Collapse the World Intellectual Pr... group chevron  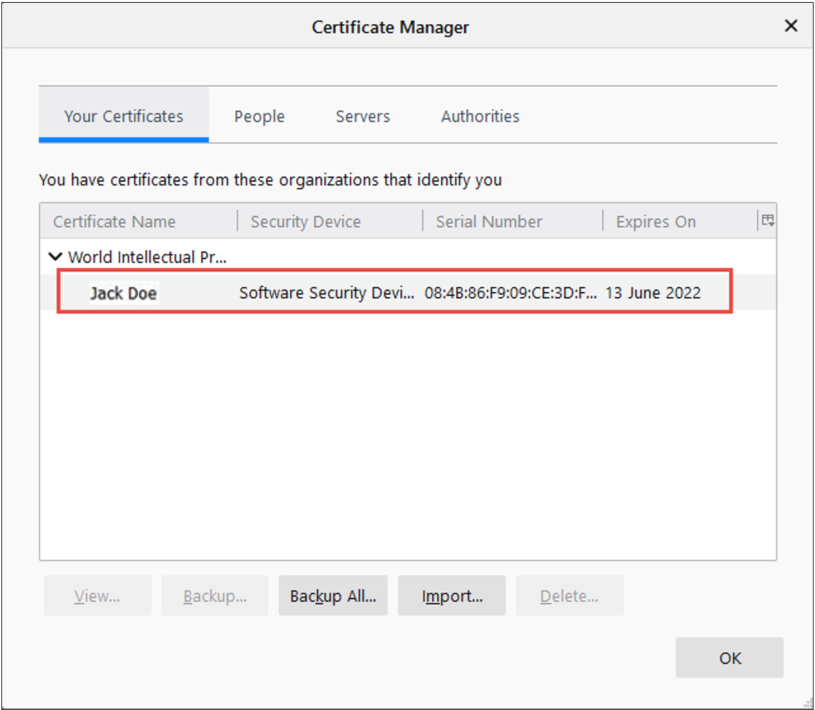point(57,257)
